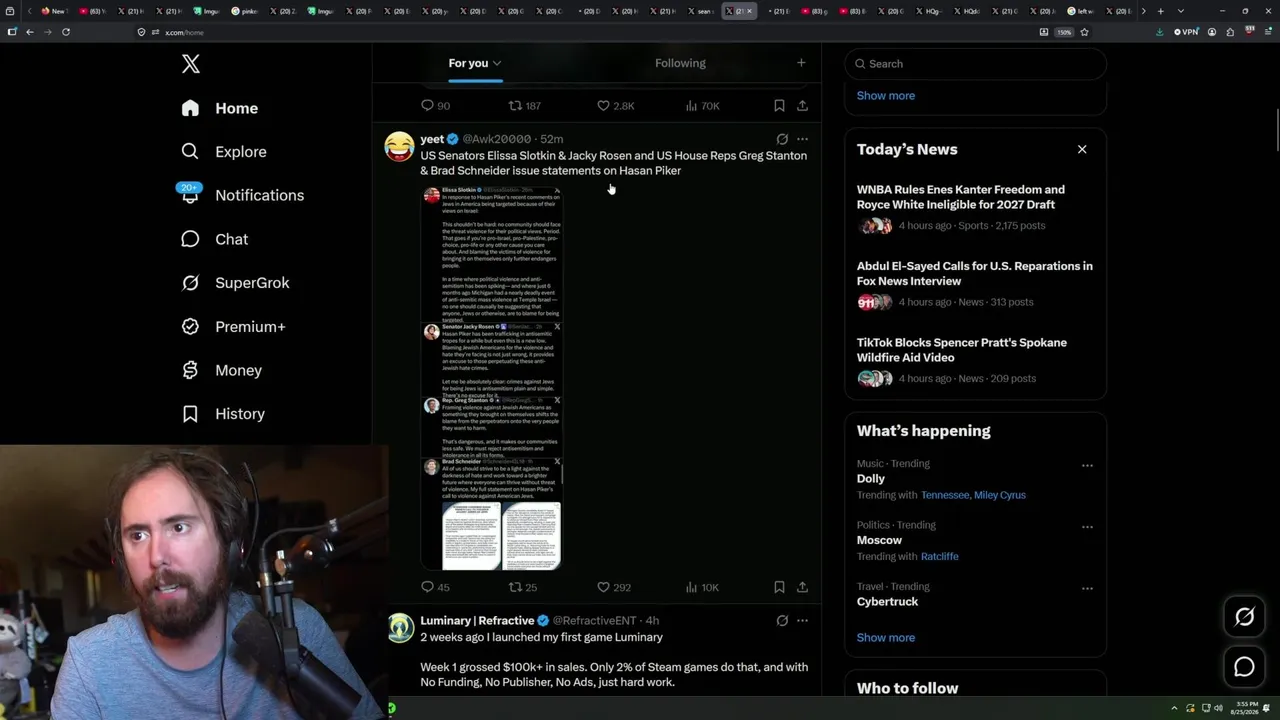Click the Home house icon

pos(190,108)
